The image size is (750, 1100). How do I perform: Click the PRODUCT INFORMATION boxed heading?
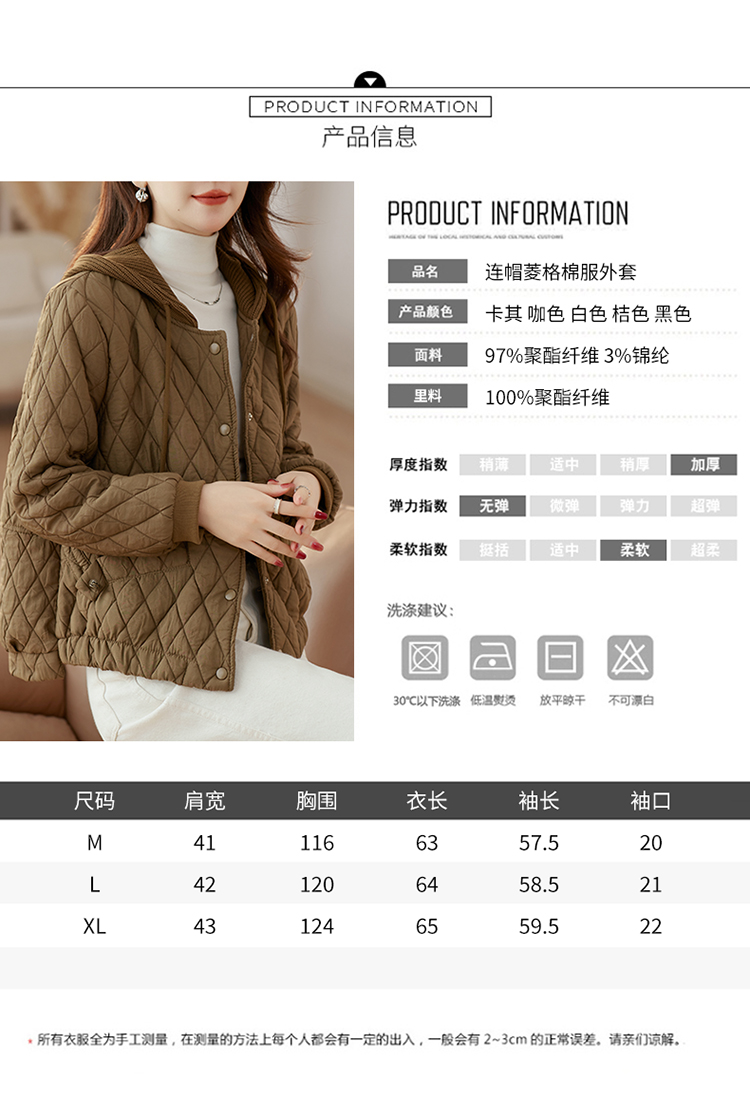370,107
